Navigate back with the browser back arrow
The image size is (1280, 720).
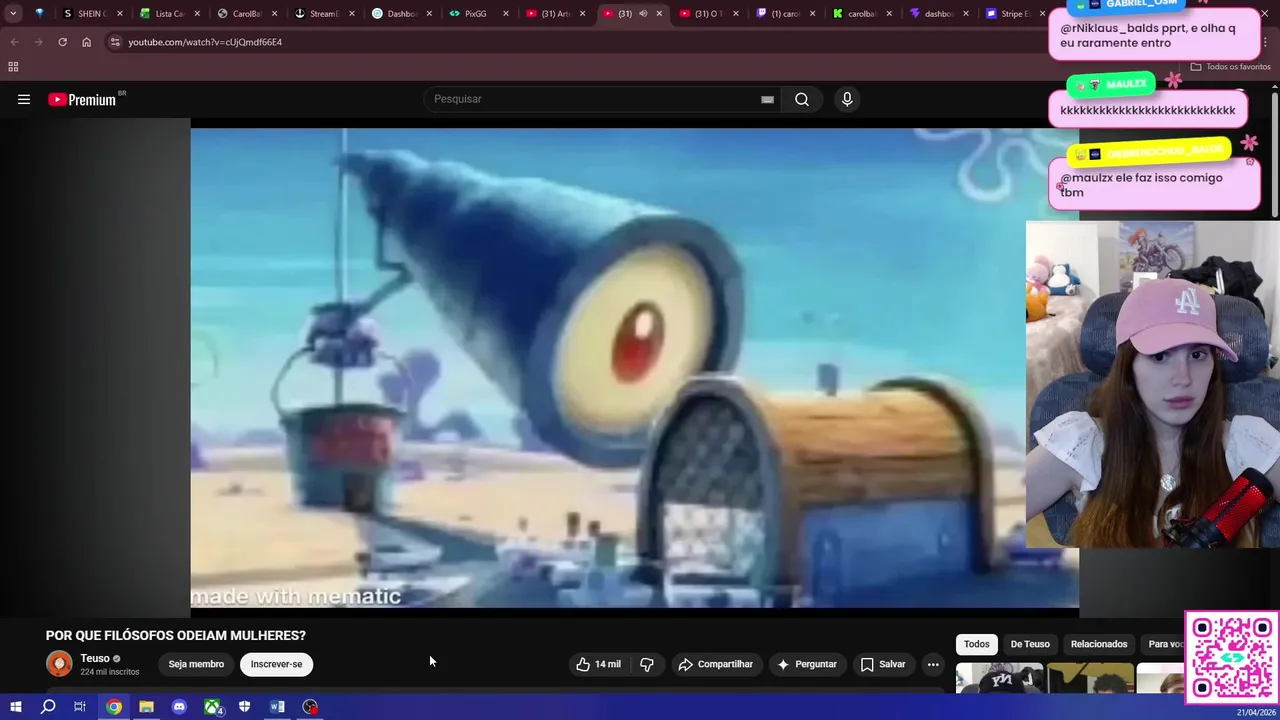14,42
